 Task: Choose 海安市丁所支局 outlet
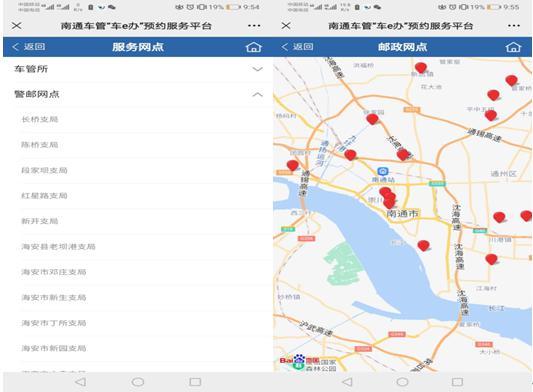(x=54, y=323)
